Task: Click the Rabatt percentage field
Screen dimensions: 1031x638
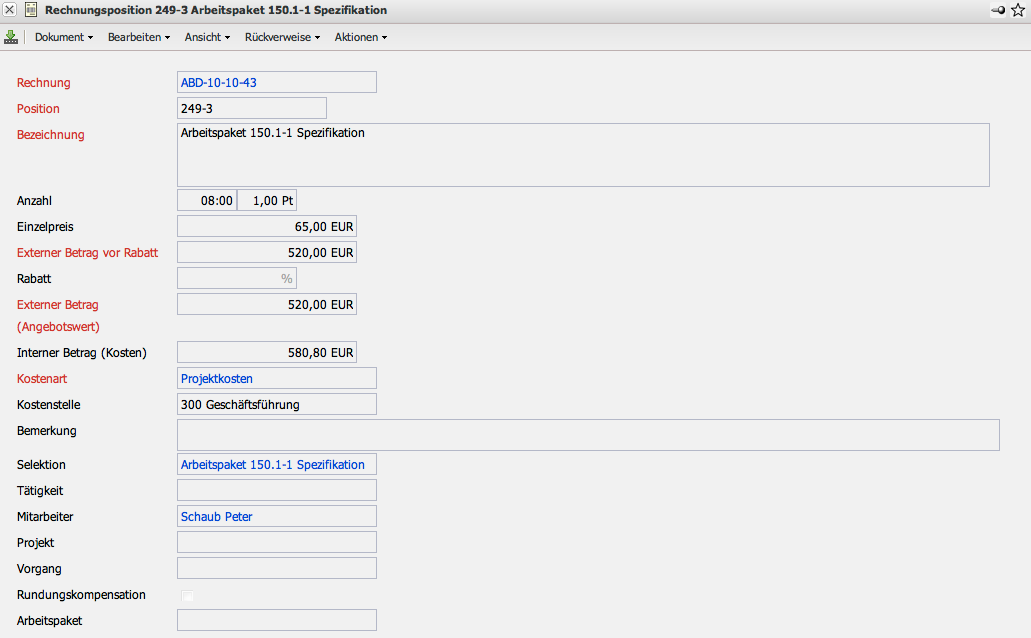Action: click(x=236, y=279)
